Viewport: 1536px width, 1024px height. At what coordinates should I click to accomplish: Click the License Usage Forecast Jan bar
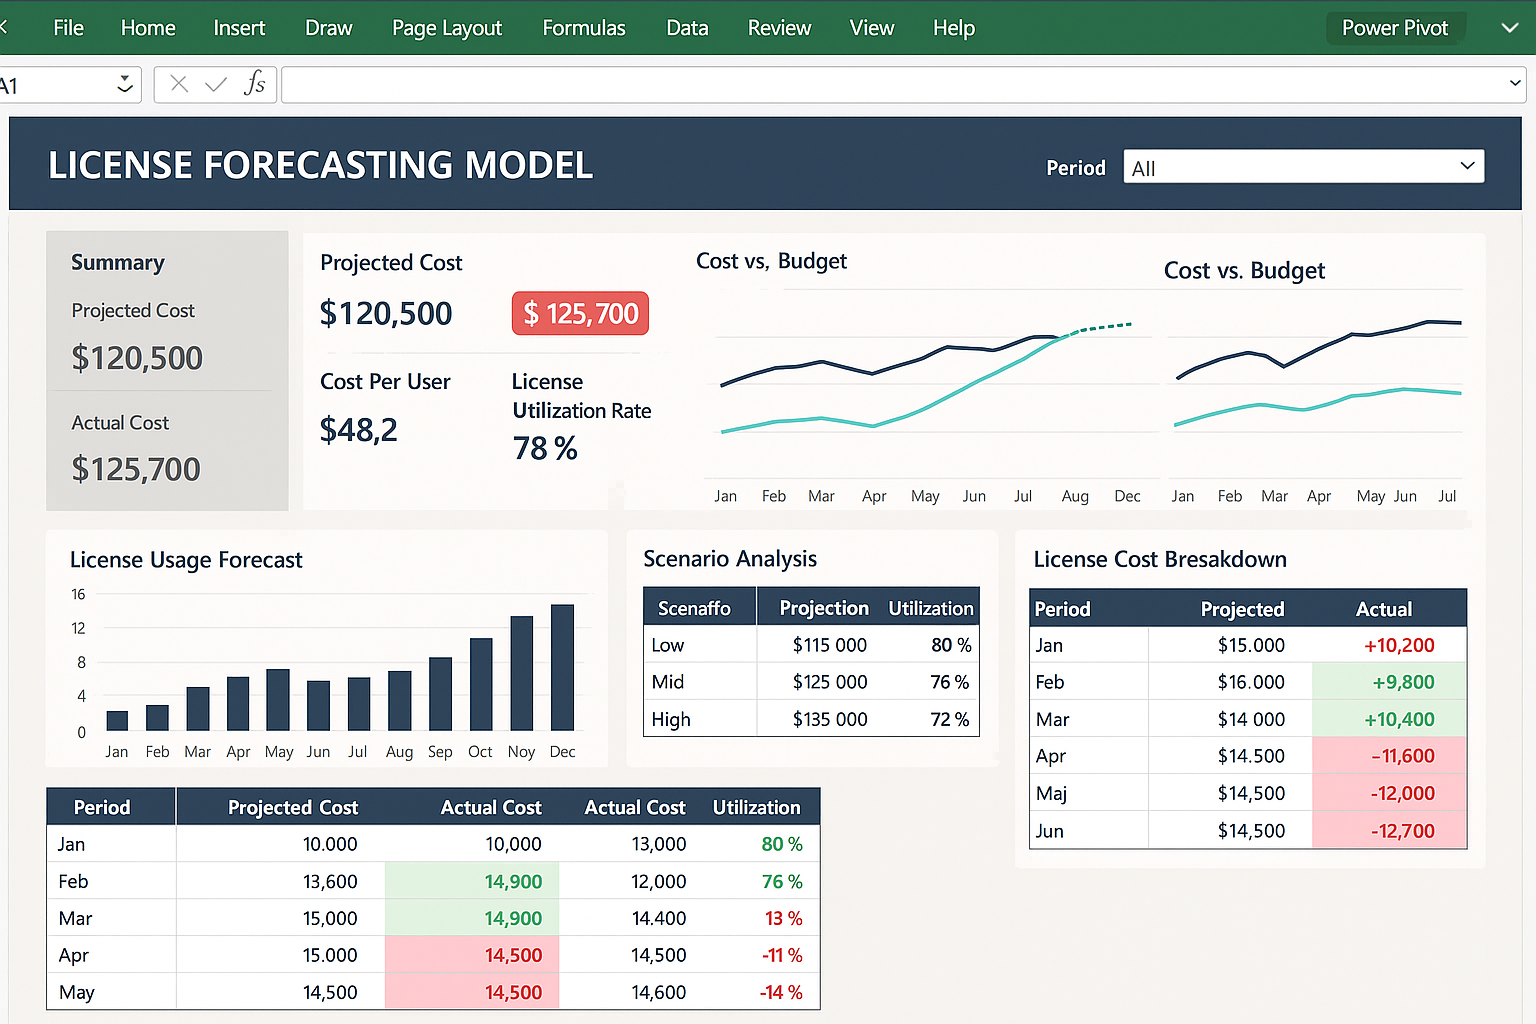point(117,720)
